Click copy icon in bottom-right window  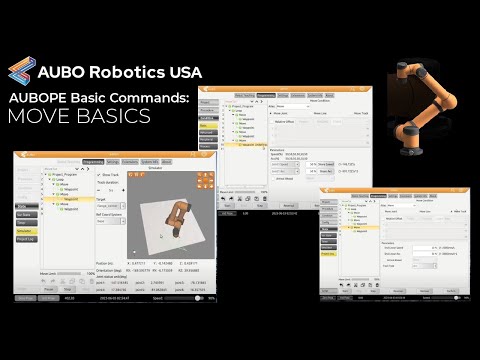click(363, 285)
